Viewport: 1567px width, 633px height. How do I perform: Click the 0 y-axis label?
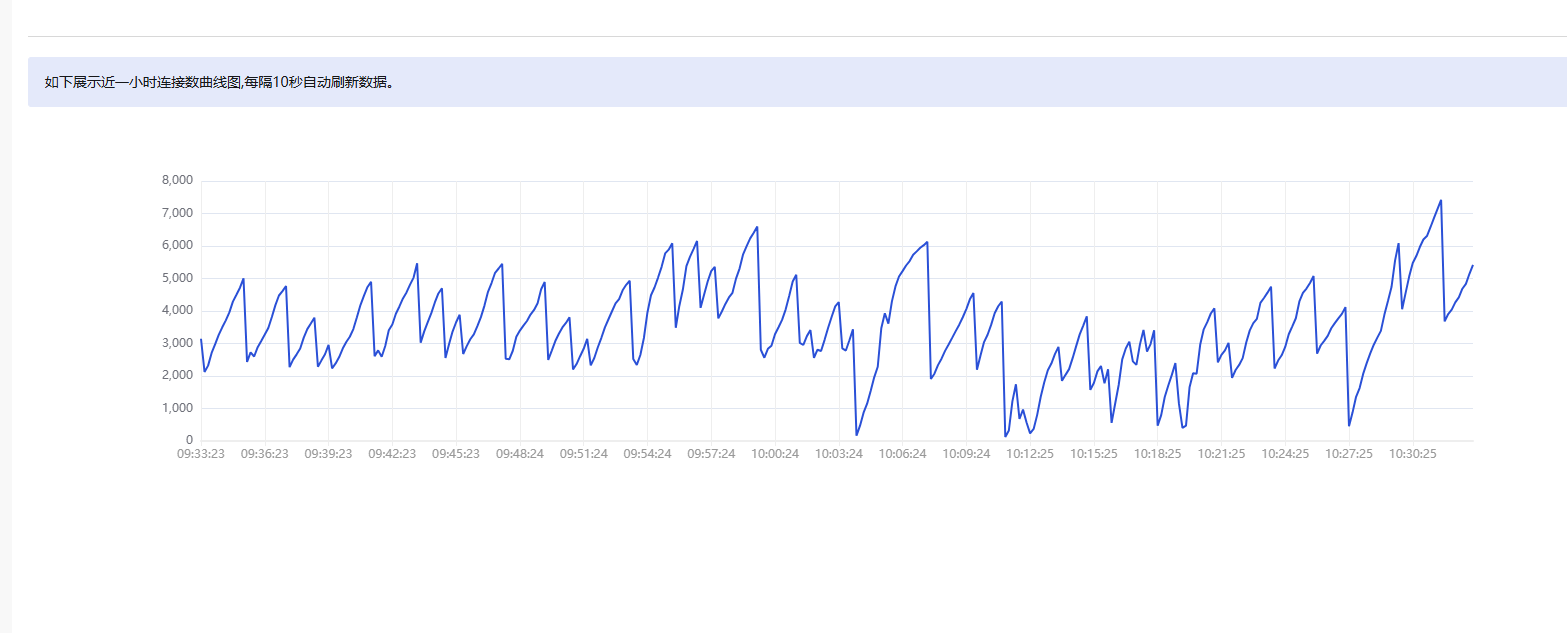point(189,441)
